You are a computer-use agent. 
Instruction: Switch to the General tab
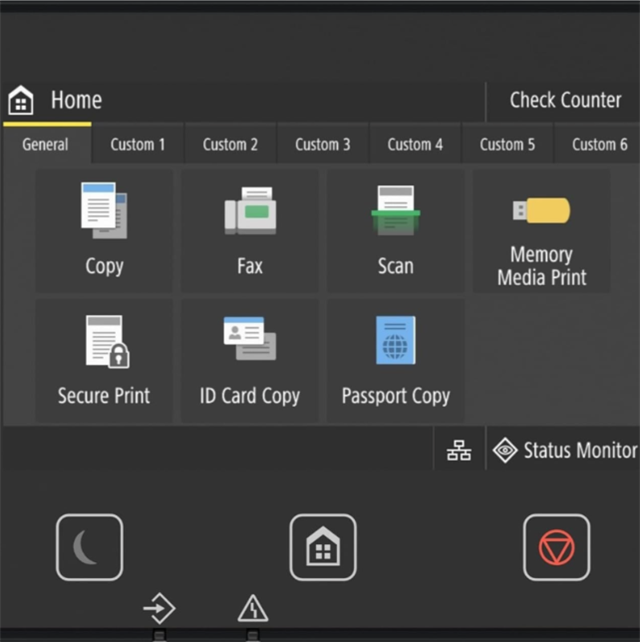click(x=46, y=144)
